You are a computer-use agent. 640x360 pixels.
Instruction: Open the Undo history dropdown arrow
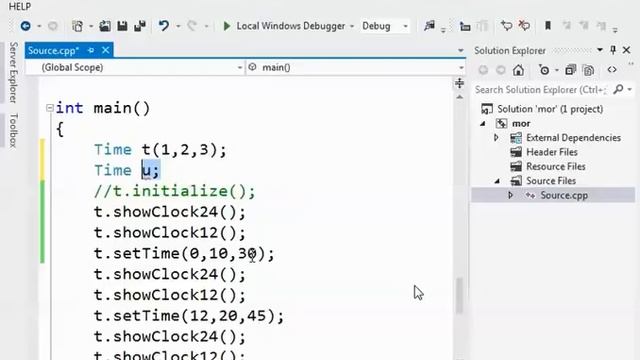(178, 27)
